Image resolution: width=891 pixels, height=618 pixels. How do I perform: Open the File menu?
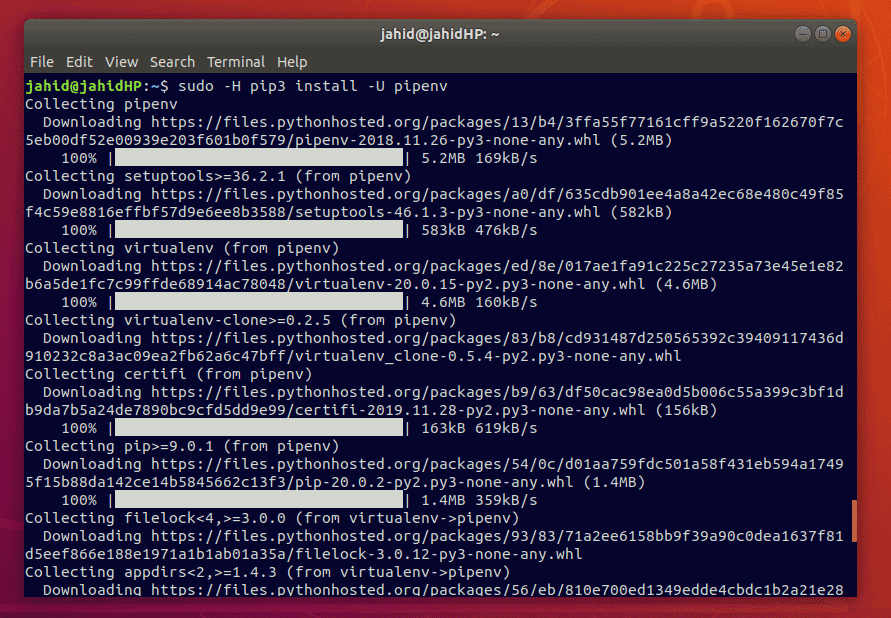[x=41, y=62]
